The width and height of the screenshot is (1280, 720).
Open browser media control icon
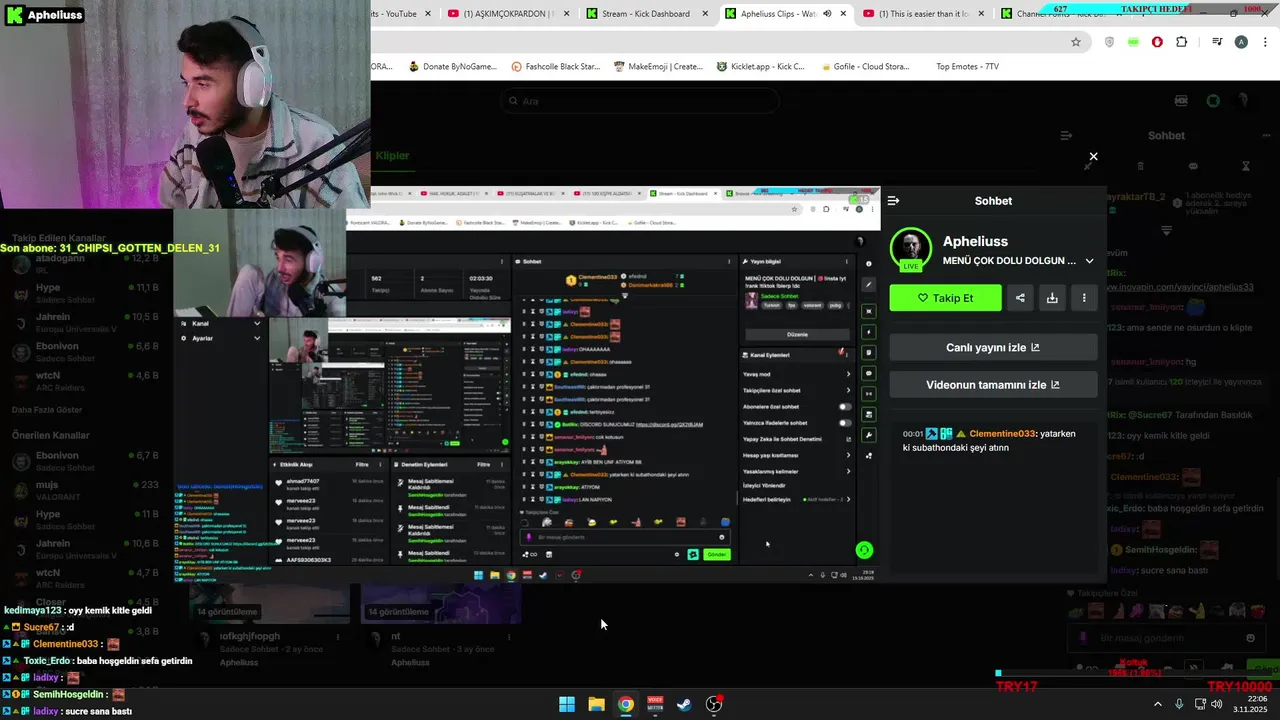pos(1216,42)
